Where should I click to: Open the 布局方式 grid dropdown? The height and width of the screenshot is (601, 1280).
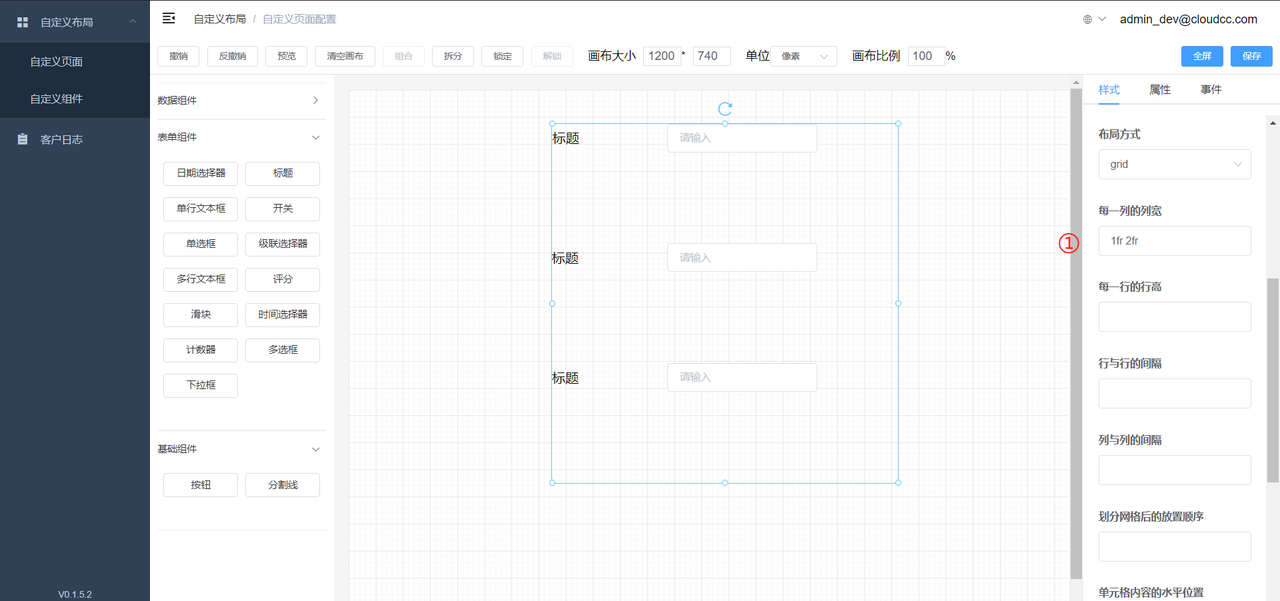point(1174,164)
